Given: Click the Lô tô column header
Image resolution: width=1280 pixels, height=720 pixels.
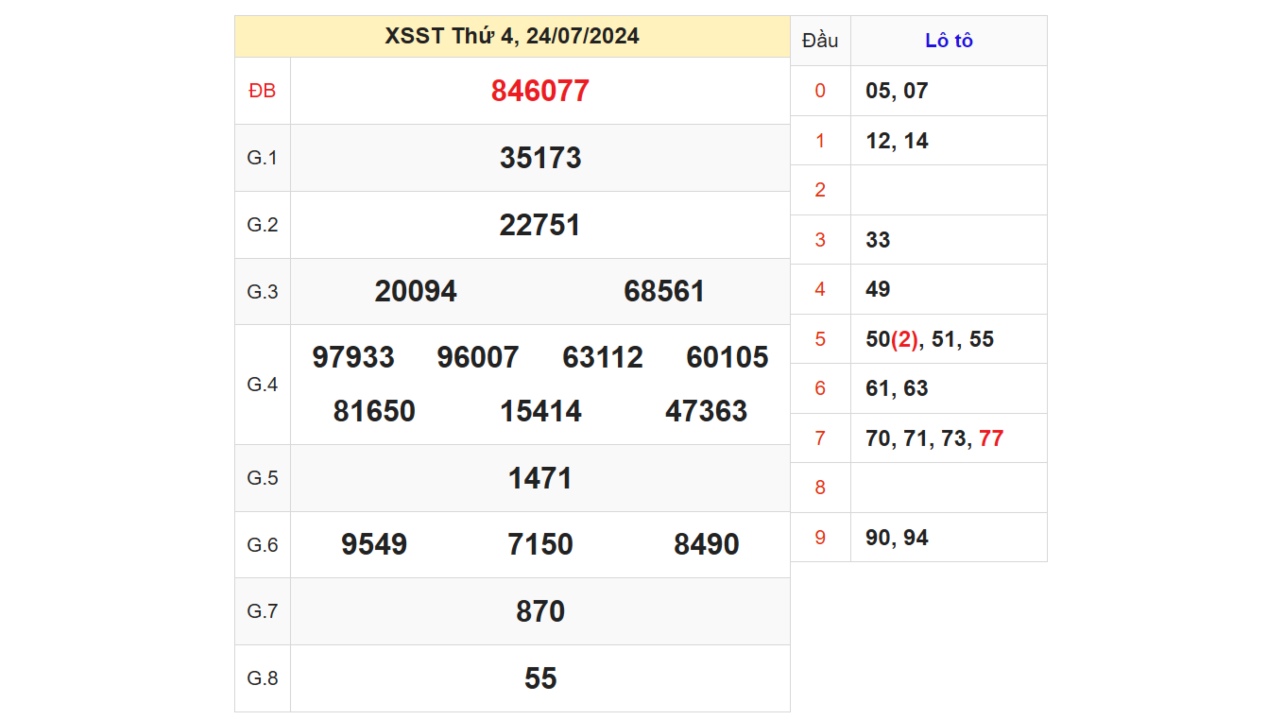Looking at the screenshot, I should pyautogui.click(x=949, y=41).
